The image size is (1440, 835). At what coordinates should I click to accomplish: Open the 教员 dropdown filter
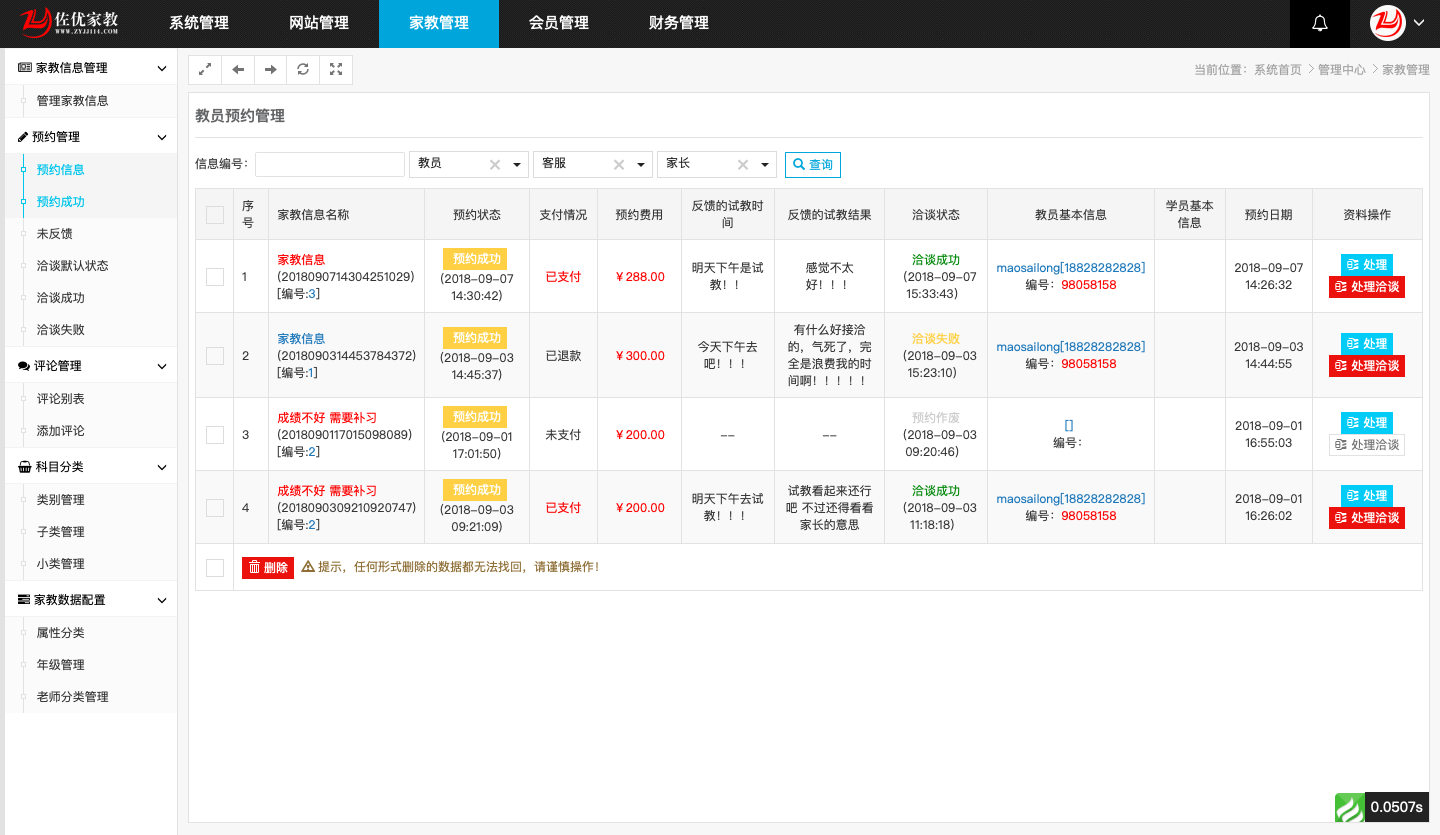pos(517,165)
